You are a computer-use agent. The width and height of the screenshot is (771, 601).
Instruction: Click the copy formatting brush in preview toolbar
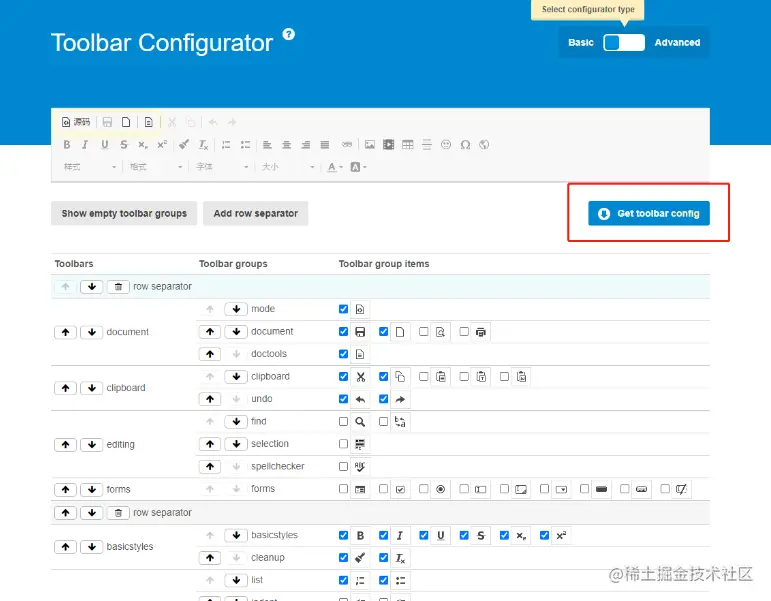pos(184,145)
